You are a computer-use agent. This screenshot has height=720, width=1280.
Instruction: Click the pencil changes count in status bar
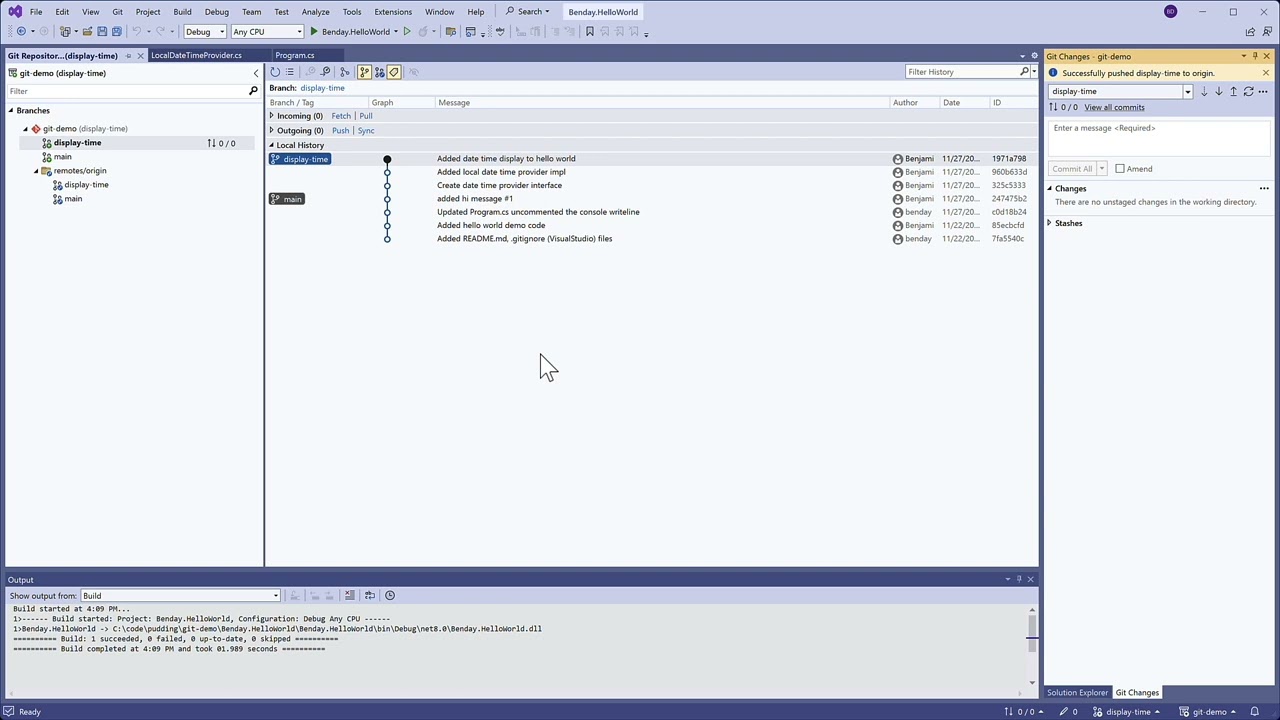1069,712
